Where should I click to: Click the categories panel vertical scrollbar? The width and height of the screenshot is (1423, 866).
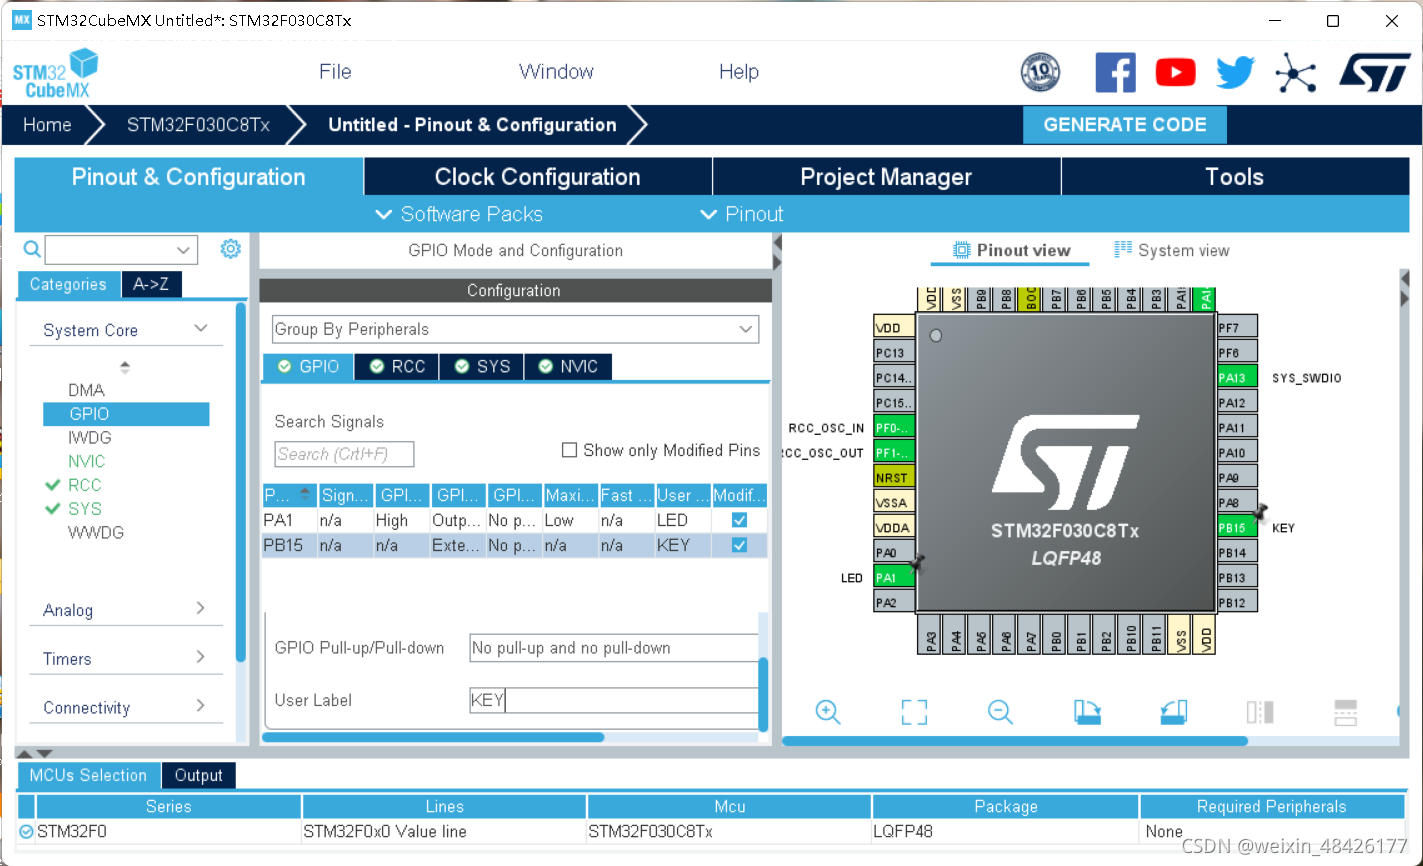[x=240, y=482]
